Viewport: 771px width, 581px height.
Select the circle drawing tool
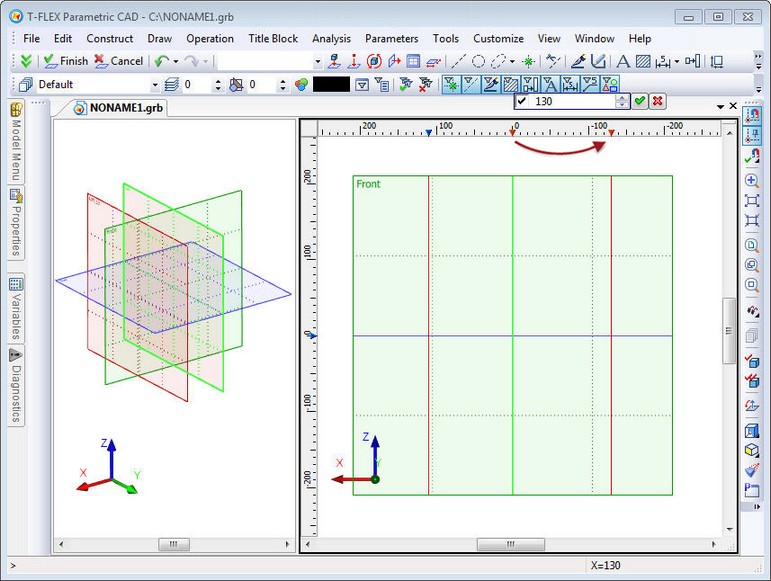pos(479,61)
